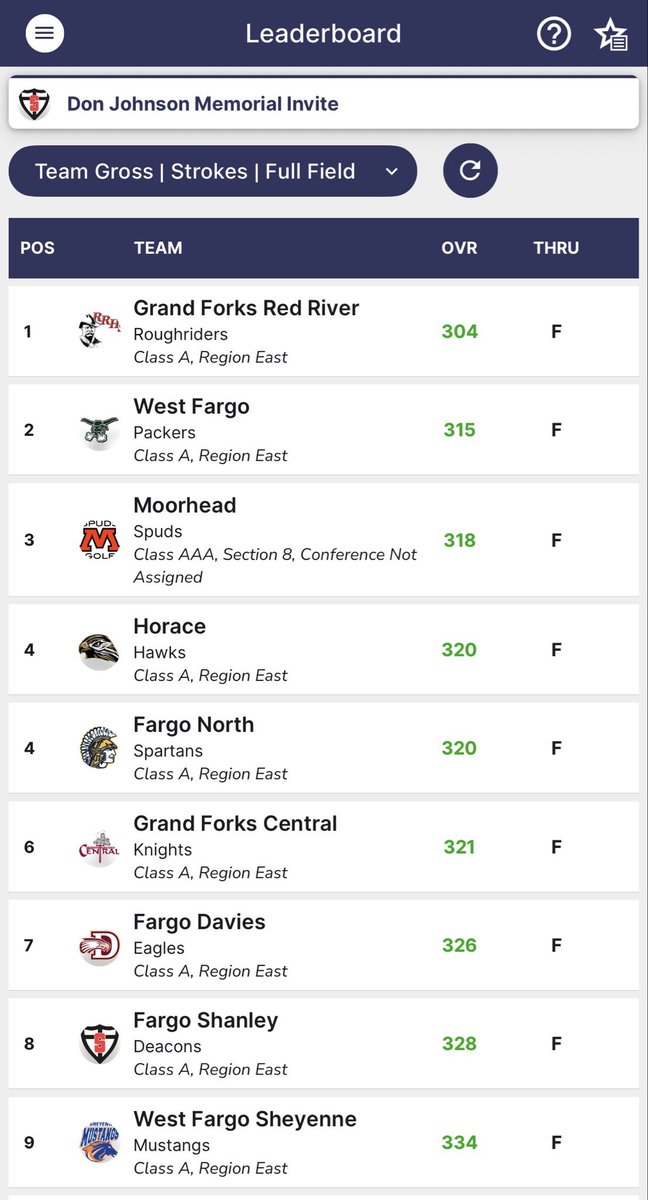Viewport: 648px width, 1200px height.
Task: Tap the Fargo North Spartans logo
Action: pos(99,748)
